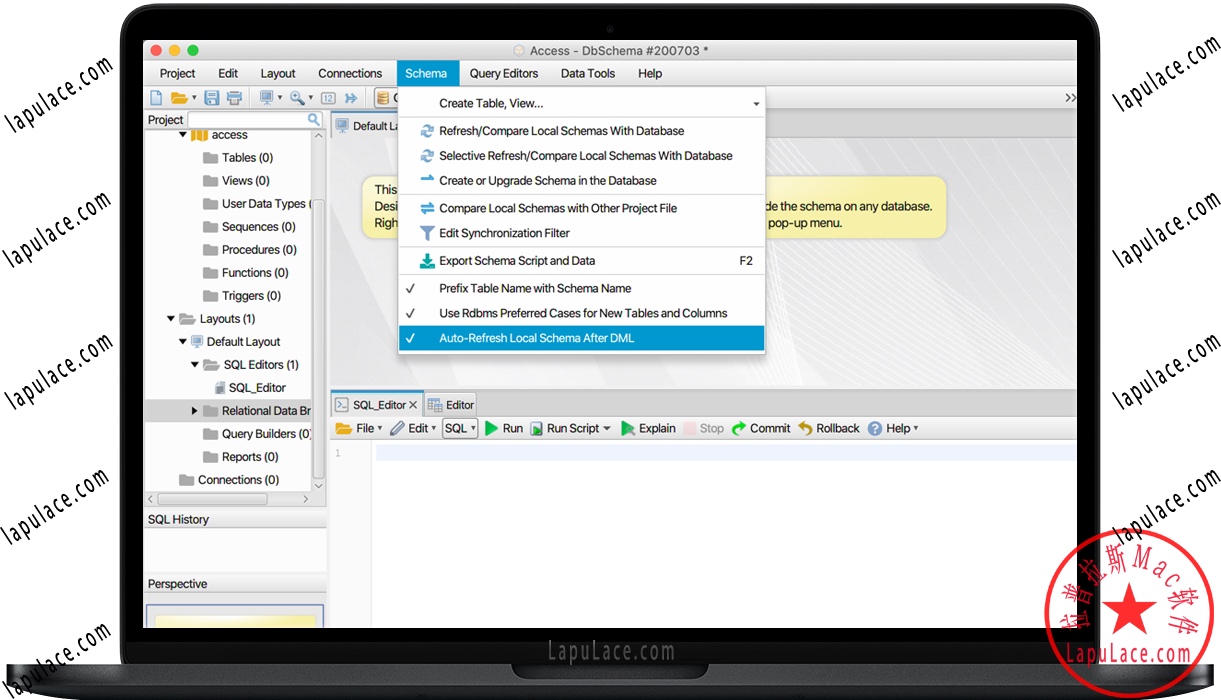1221x700 pixels.
Task: Open the Query Editors menu
Action: pos(504,73)
